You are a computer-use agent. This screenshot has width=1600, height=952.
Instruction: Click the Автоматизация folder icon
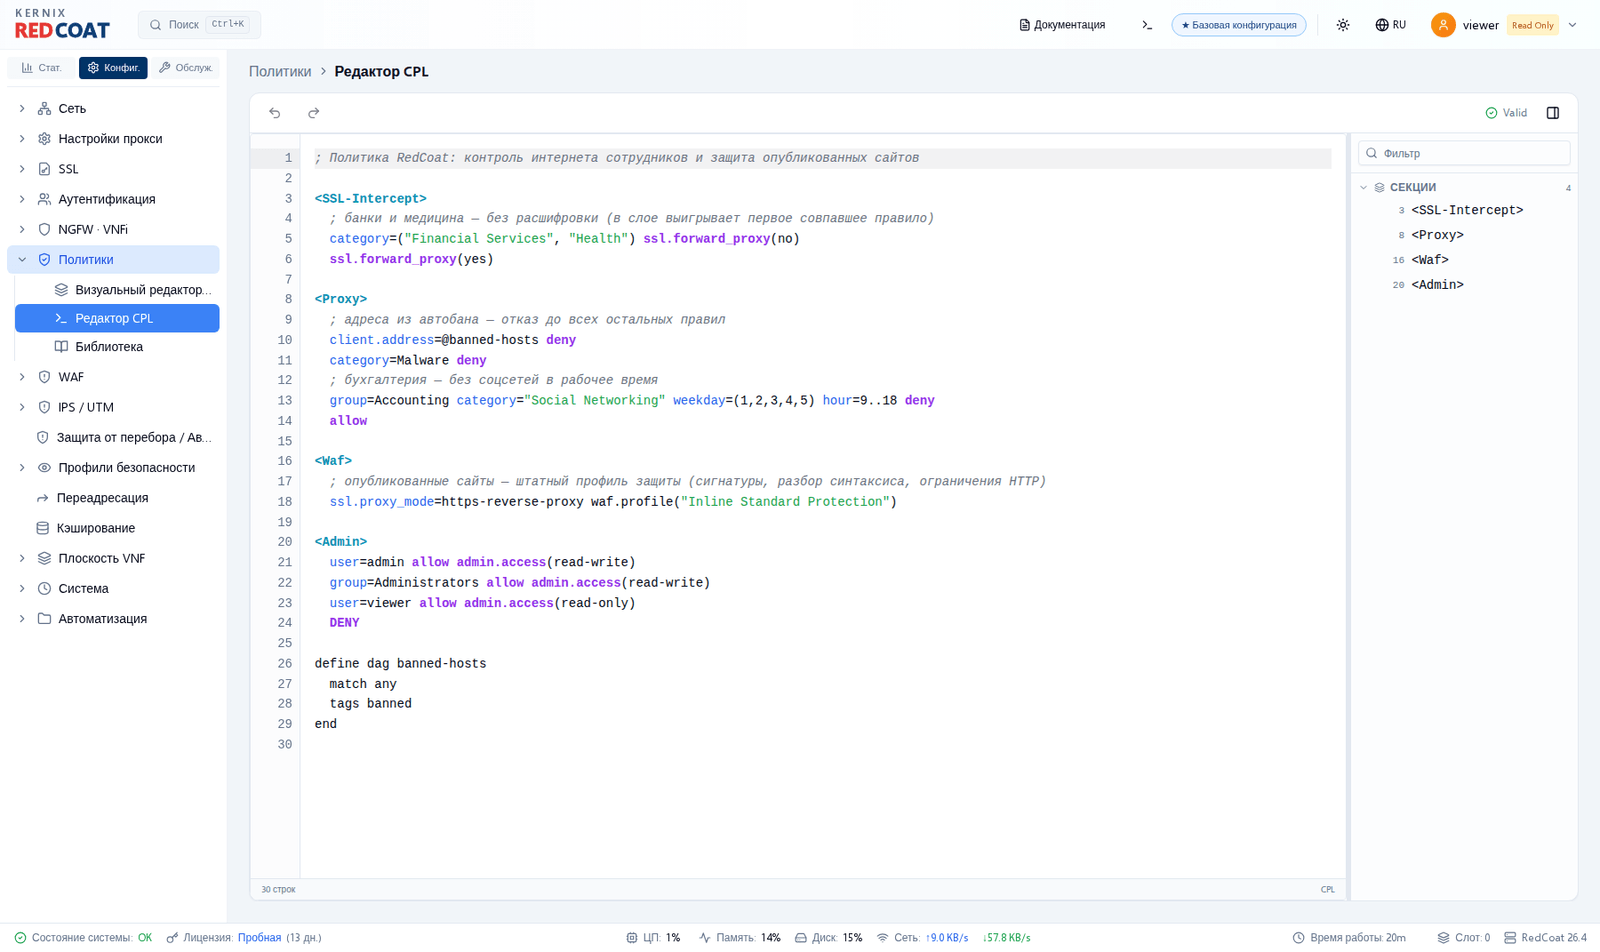click(x=44, y=619)
